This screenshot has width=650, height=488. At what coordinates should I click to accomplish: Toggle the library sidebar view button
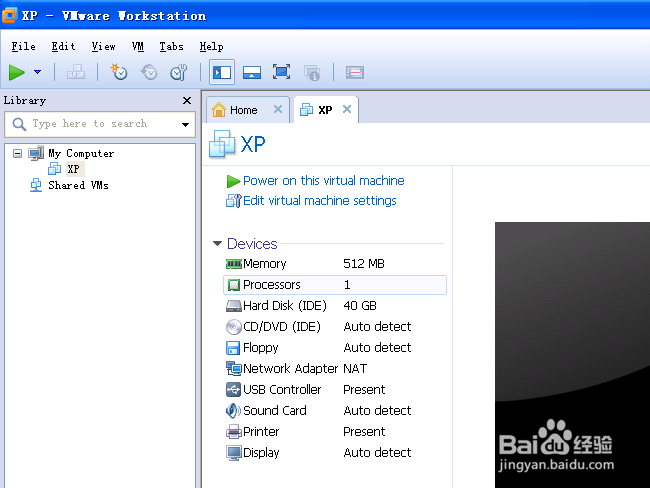coord(222,73)
